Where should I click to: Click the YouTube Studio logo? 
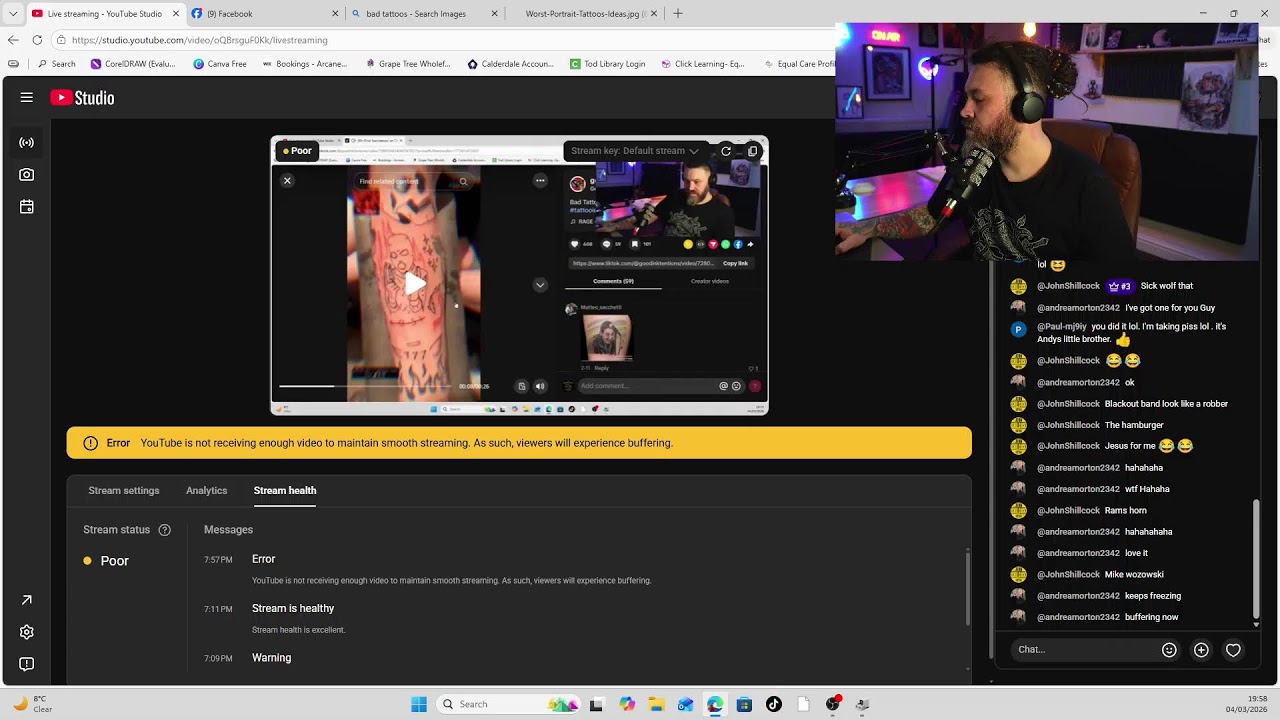pos(82,98)
